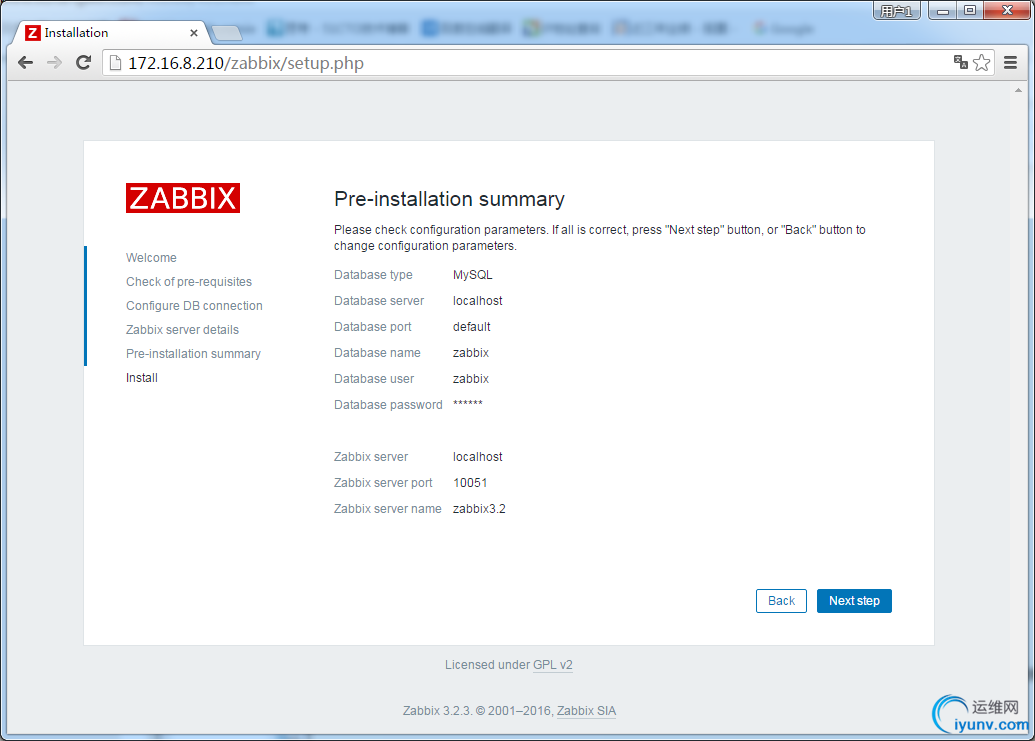Click the 'Database type' label
The height and width of the screenshot is (741, 1035).
(373, 275)
